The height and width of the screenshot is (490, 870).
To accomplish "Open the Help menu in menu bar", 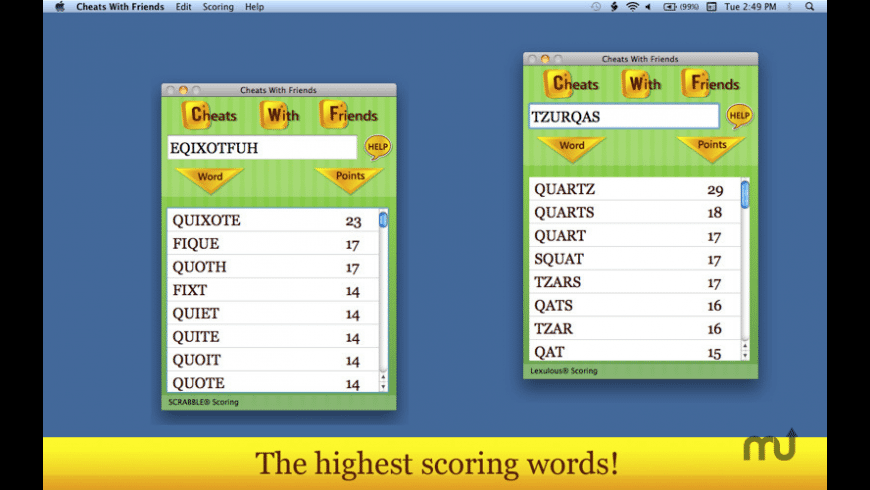I will [254, 7].
